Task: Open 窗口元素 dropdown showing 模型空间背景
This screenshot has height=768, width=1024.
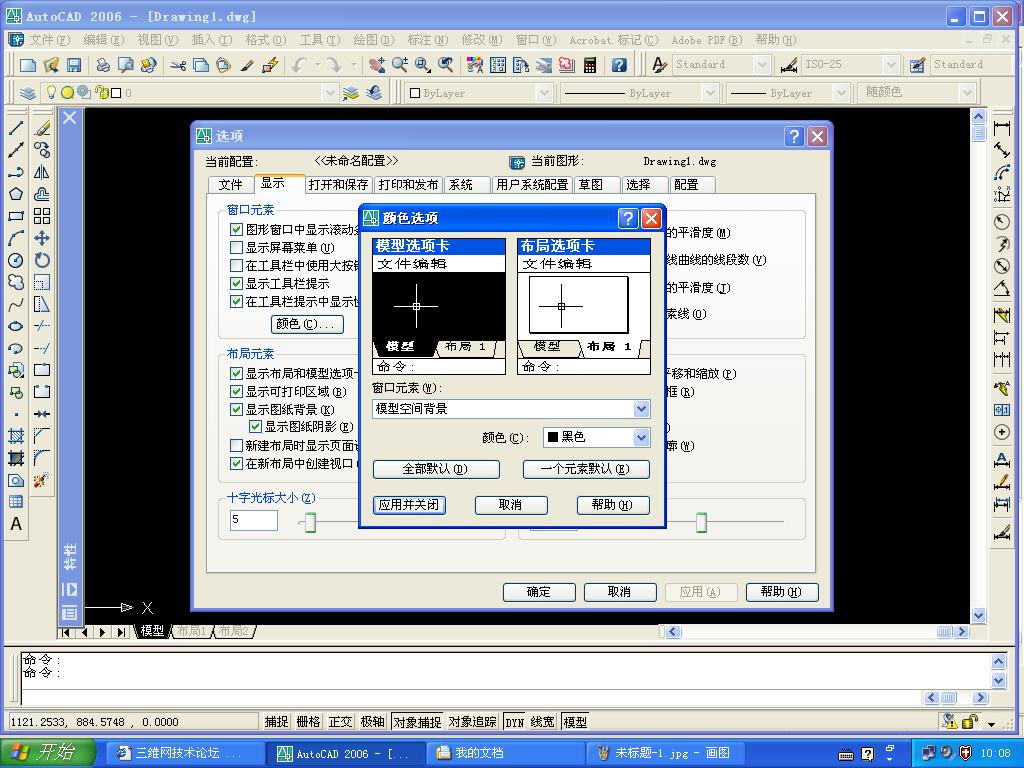Action: click(511, 409)
